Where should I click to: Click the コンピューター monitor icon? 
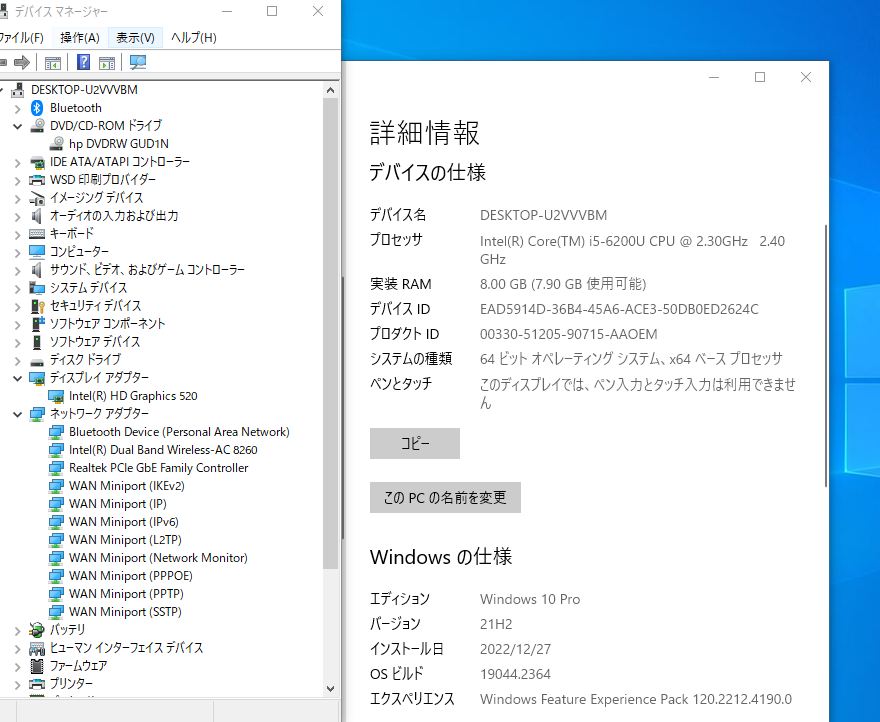click(37, 252)
